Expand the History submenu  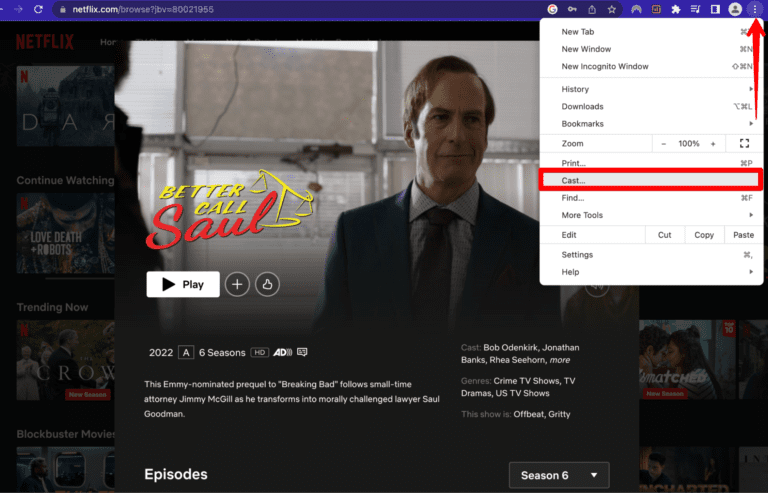pos(651,89)
